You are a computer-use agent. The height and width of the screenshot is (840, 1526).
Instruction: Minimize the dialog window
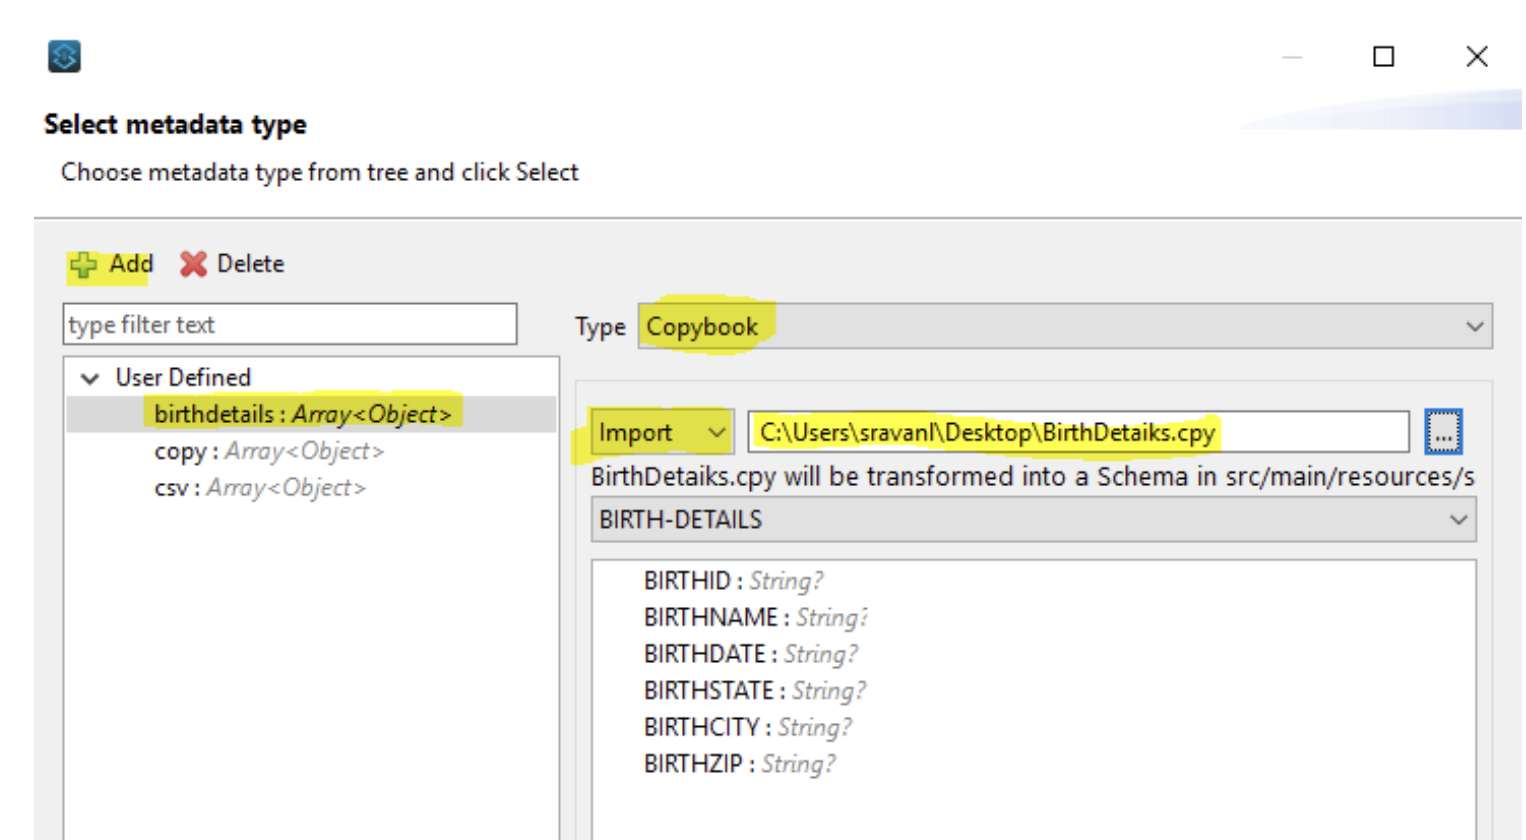pyautogui.click(x=1292, y=57)
